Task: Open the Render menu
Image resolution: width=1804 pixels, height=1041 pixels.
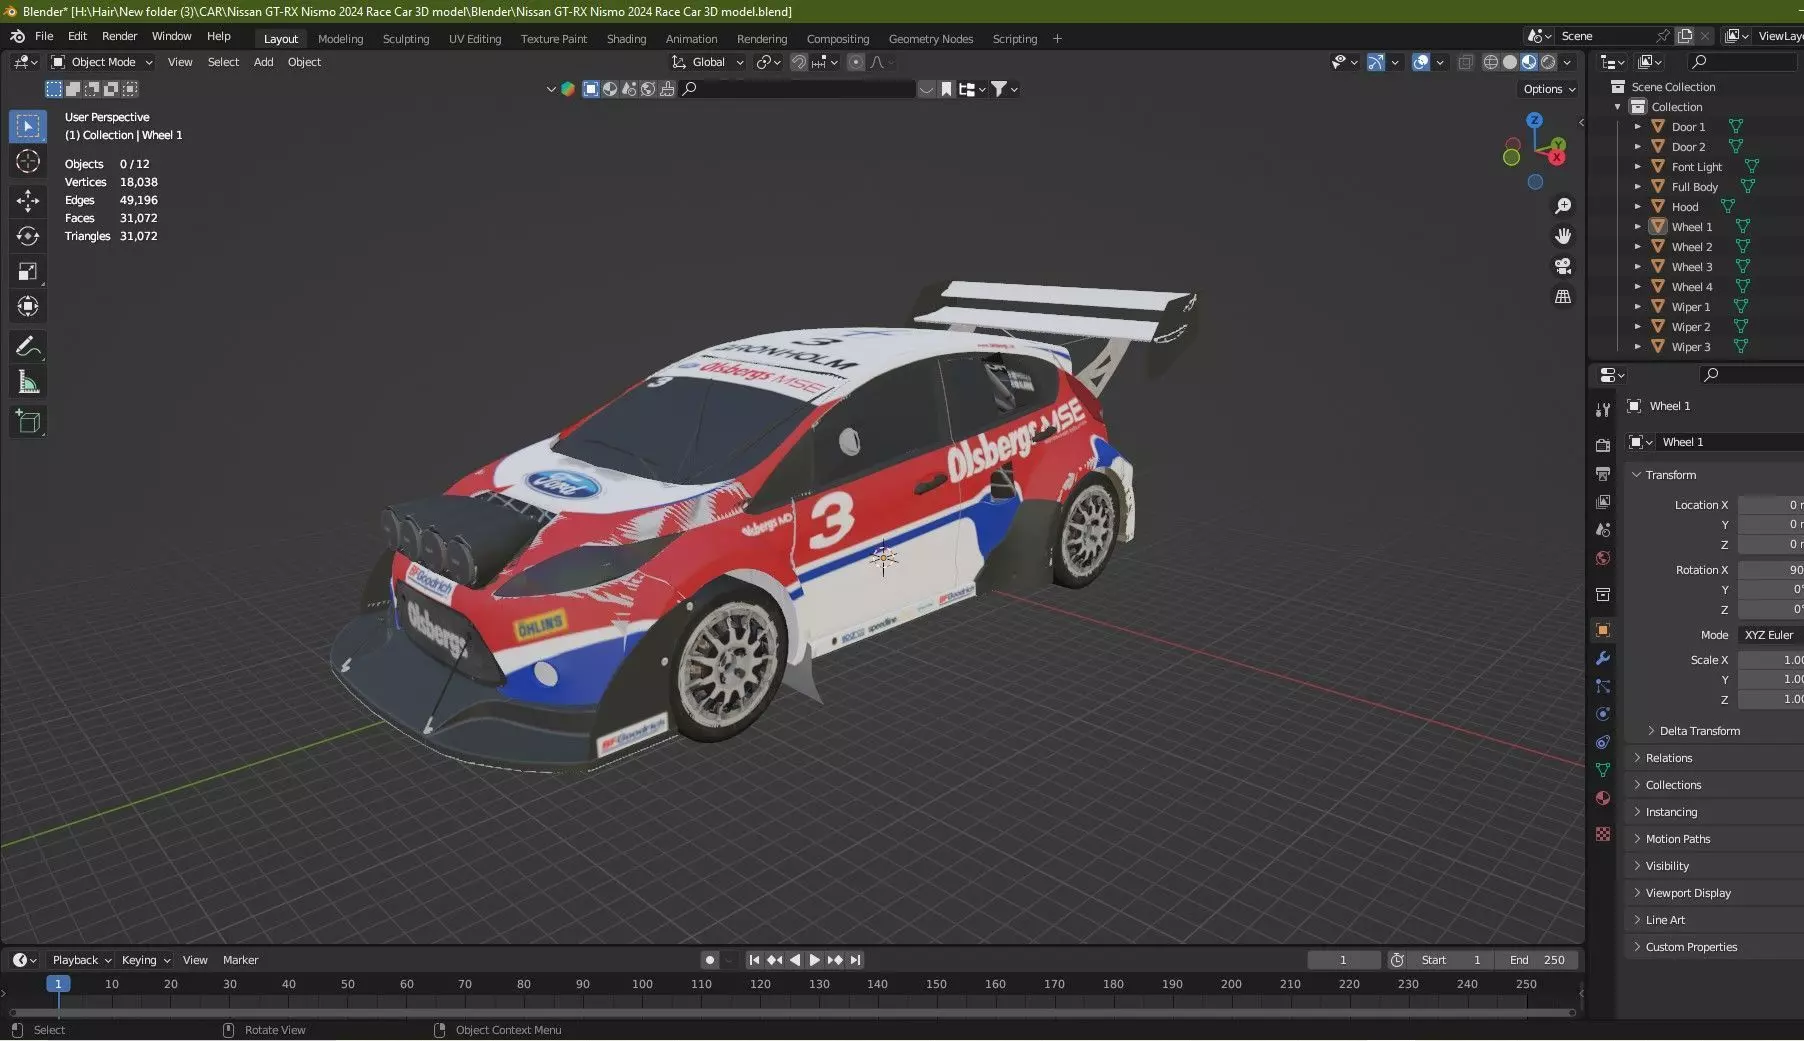Action: point(119,36)
